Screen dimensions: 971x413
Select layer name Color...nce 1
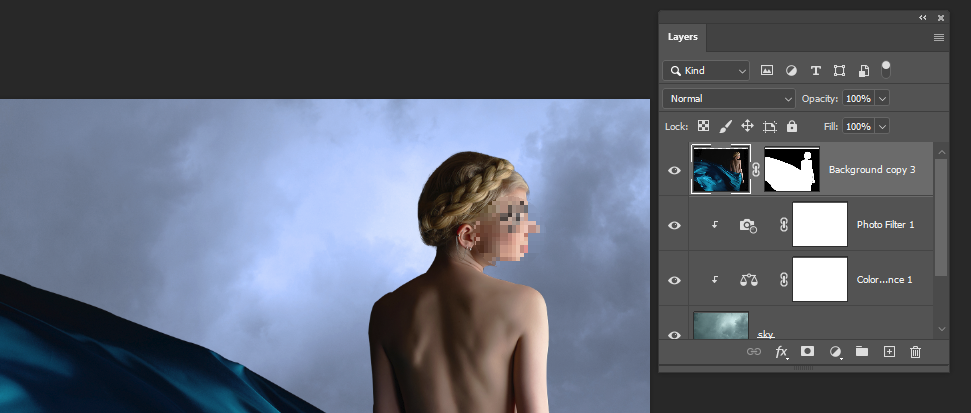tap(884, 280)
